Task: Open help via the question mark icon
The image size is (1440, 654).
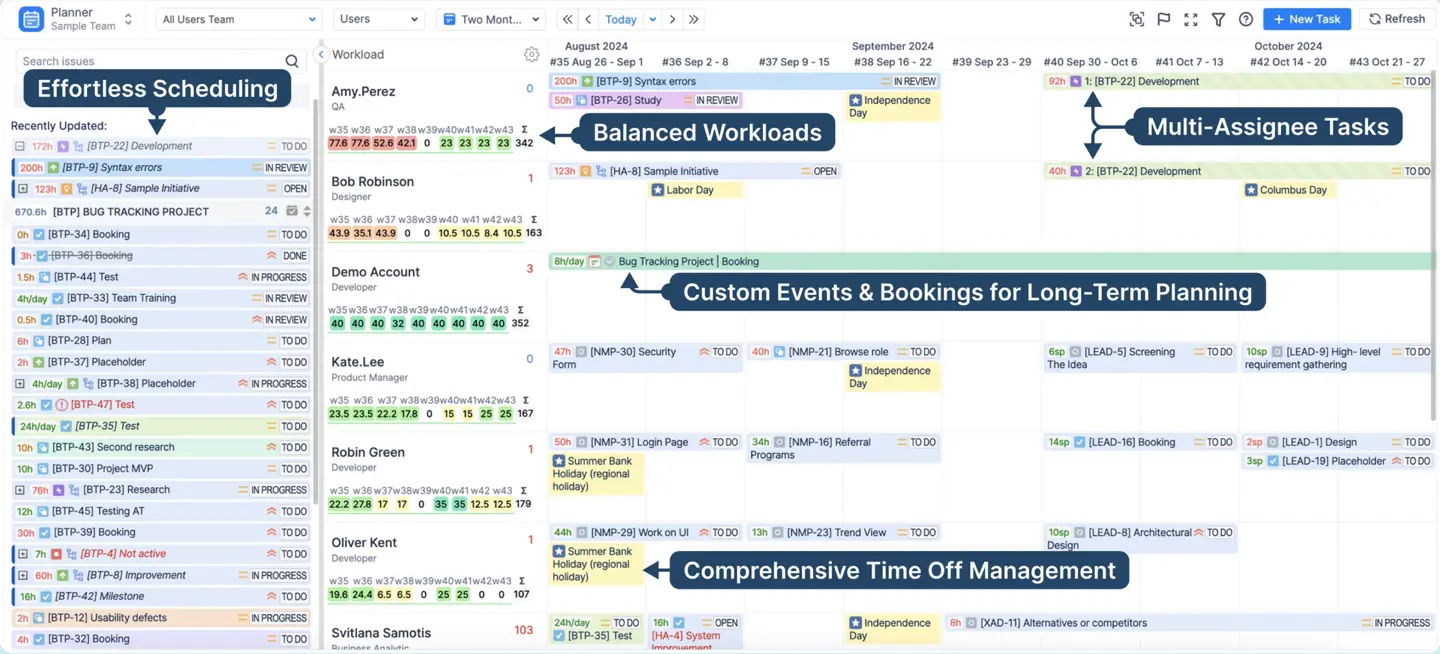Action: point(1246,19)
